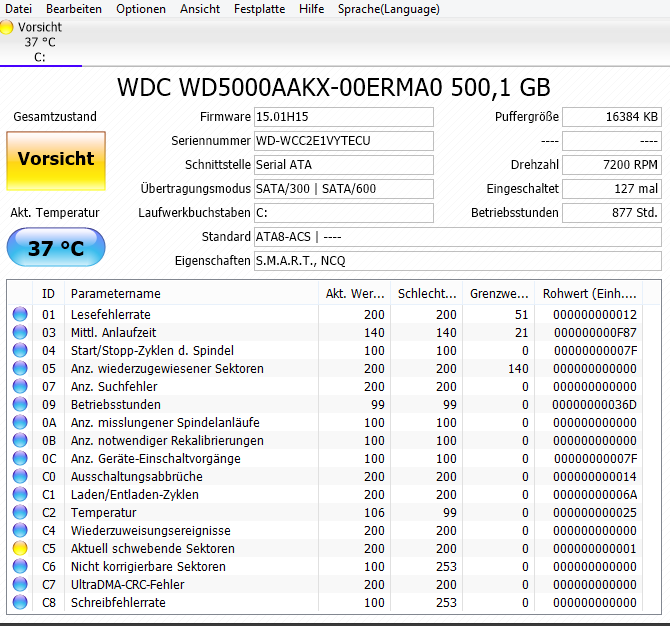This screenshot has width=670, height=626.
Task: Select the Lesefehlerrate parameter name
Action: tap(111, 314)
